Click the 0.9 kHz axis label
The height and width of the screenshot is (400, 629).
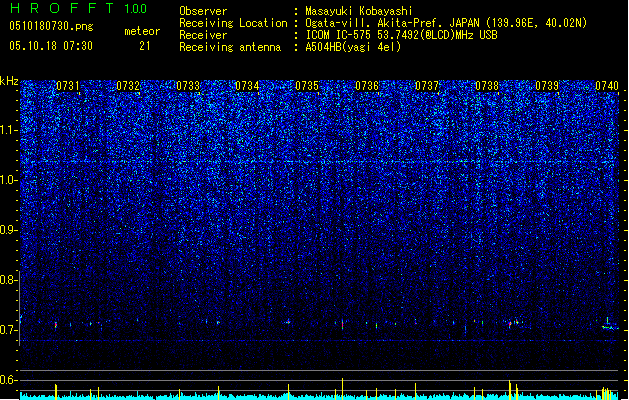pos(9,230)
